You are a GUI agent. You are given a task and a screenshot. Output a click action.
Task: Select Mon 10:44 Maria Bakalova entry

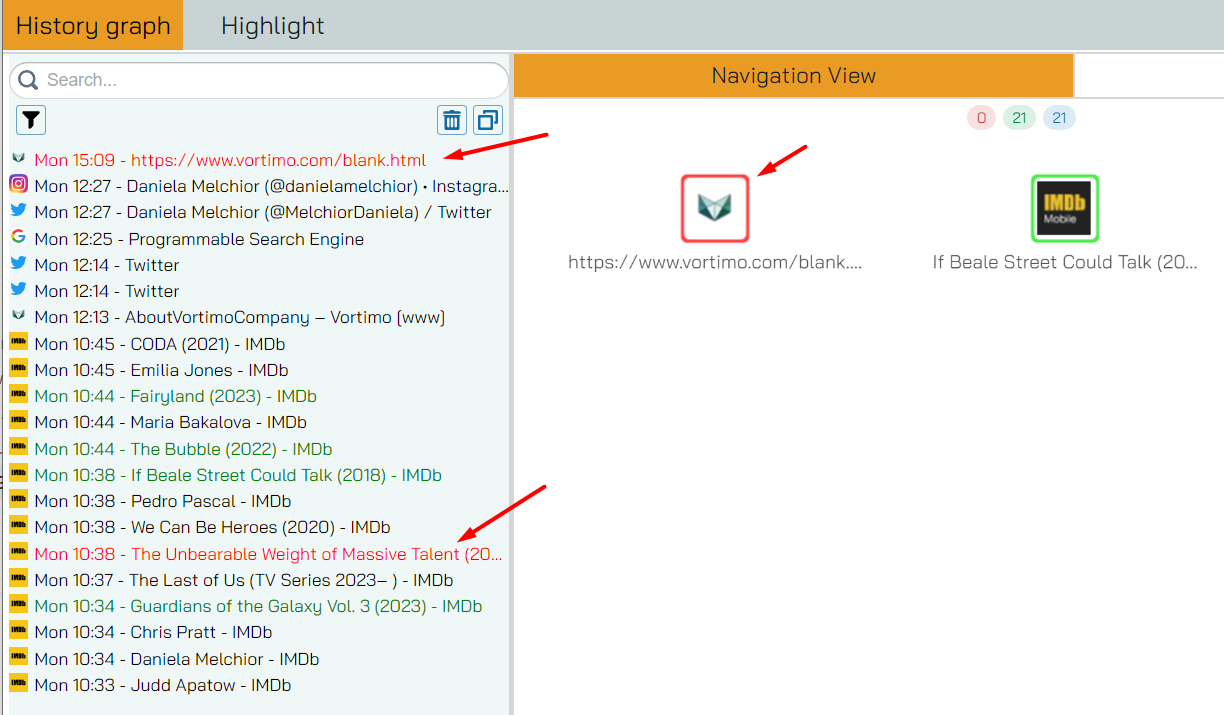click(170, 422)
